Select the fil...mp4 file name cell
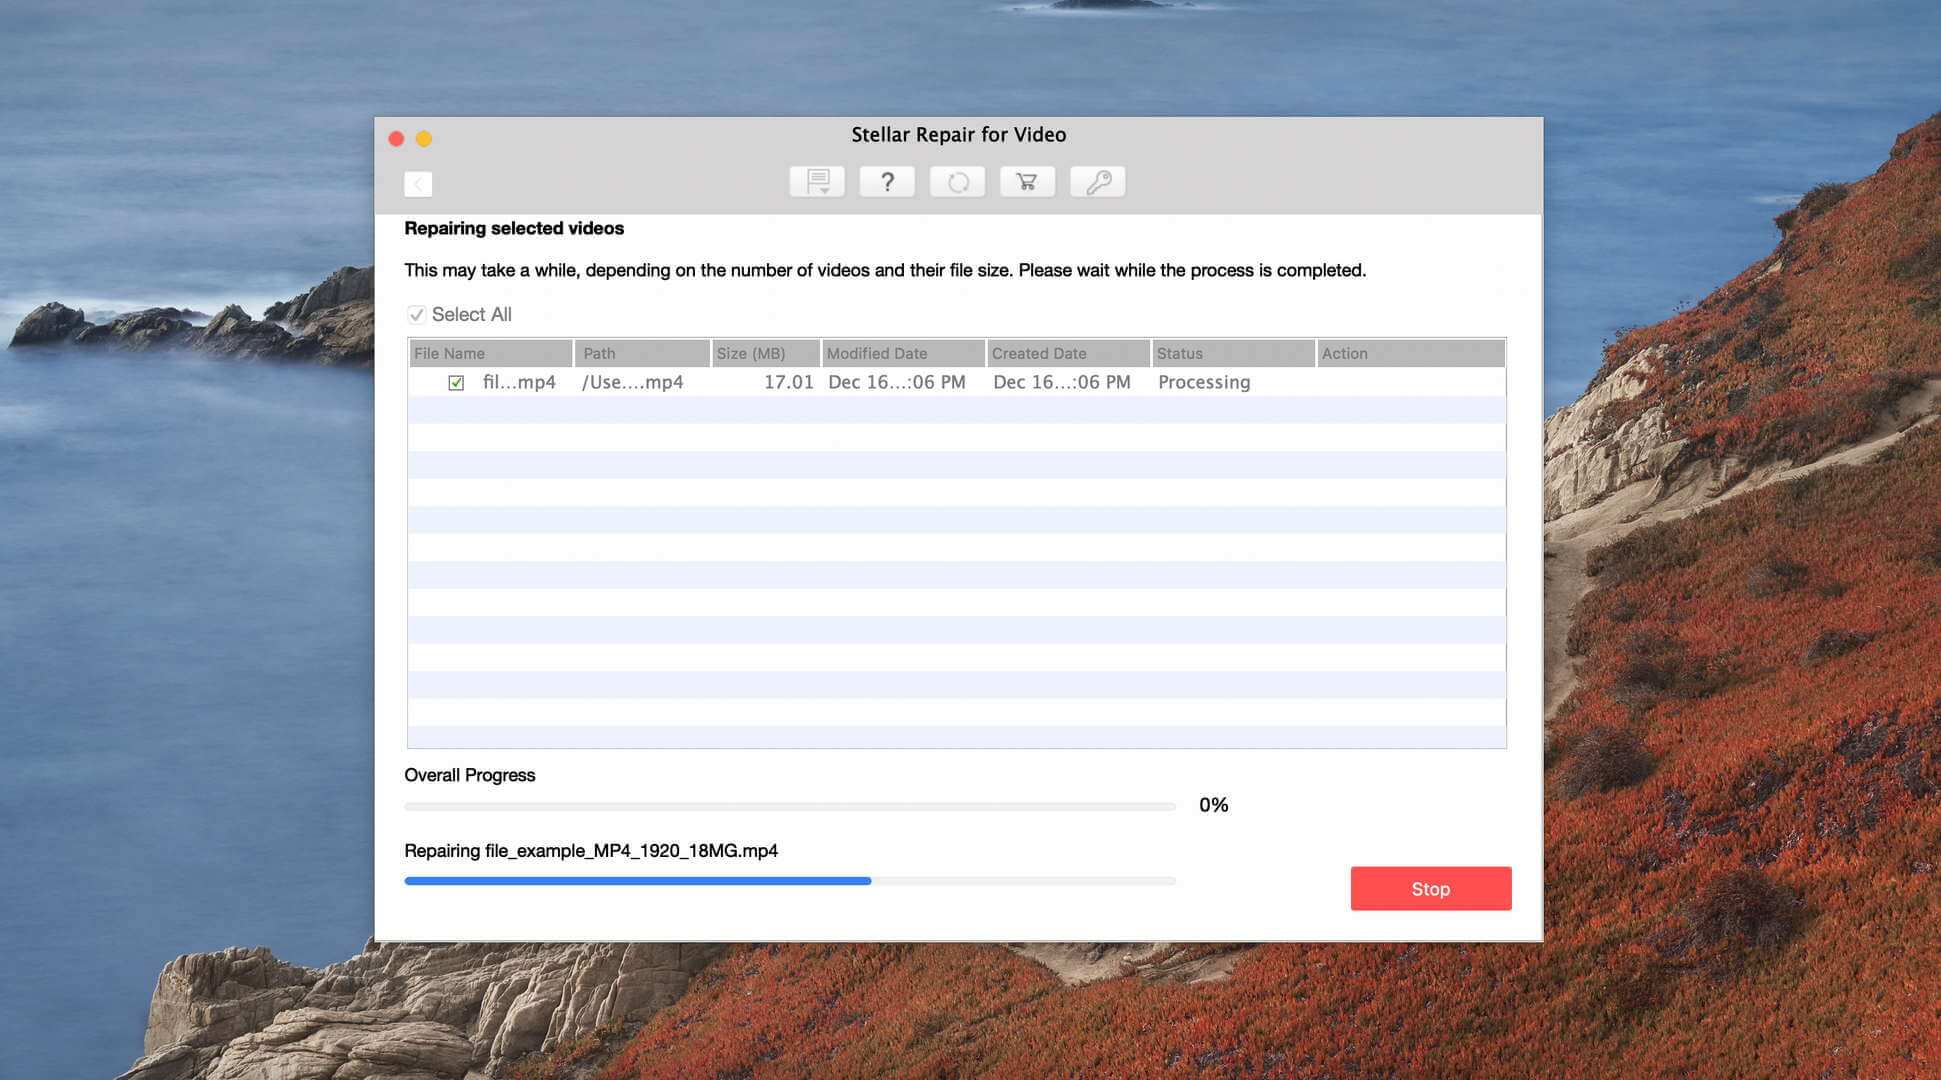The image size is (1941, 1080). (x=519, y=382)
